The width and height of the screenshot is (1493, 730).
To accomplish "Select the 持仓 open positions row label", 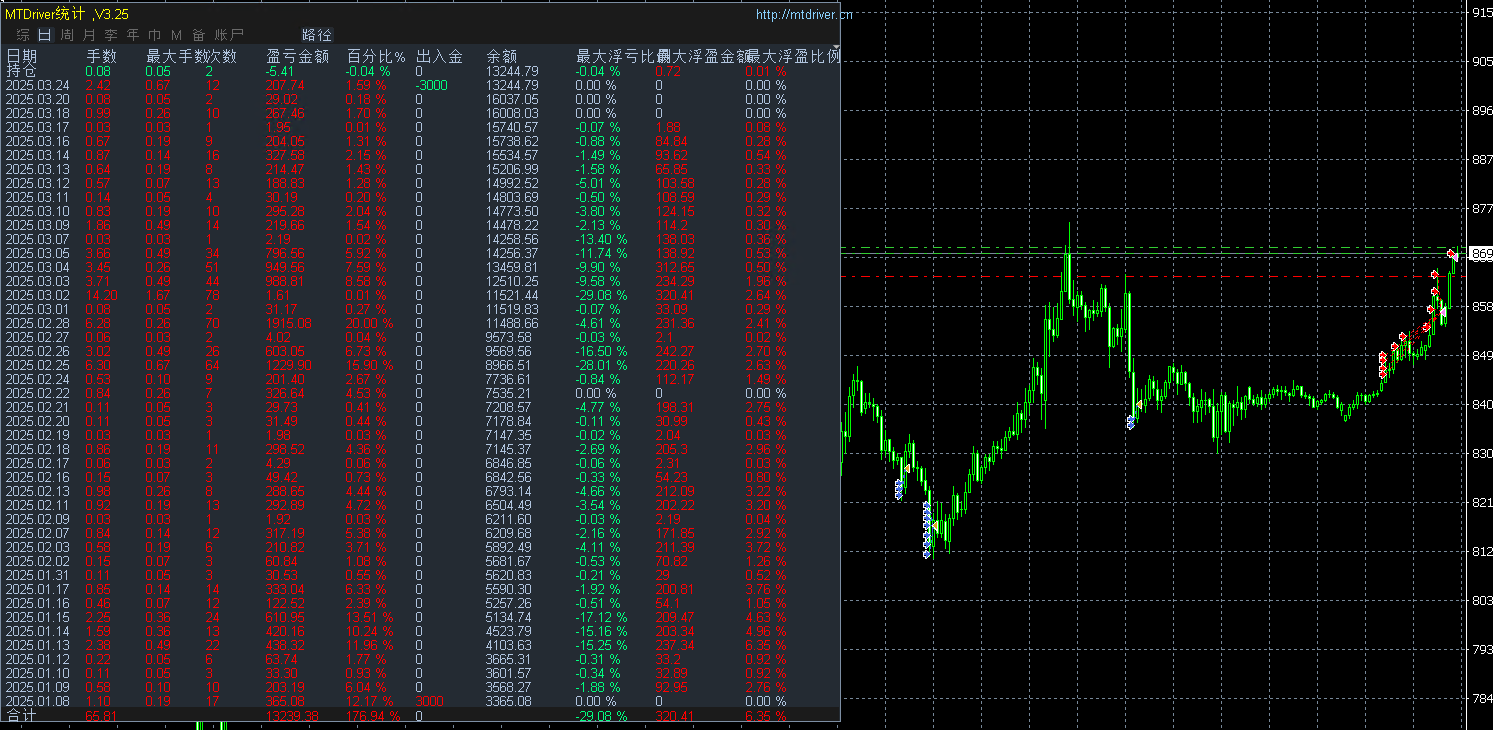I will click(21, 71).
